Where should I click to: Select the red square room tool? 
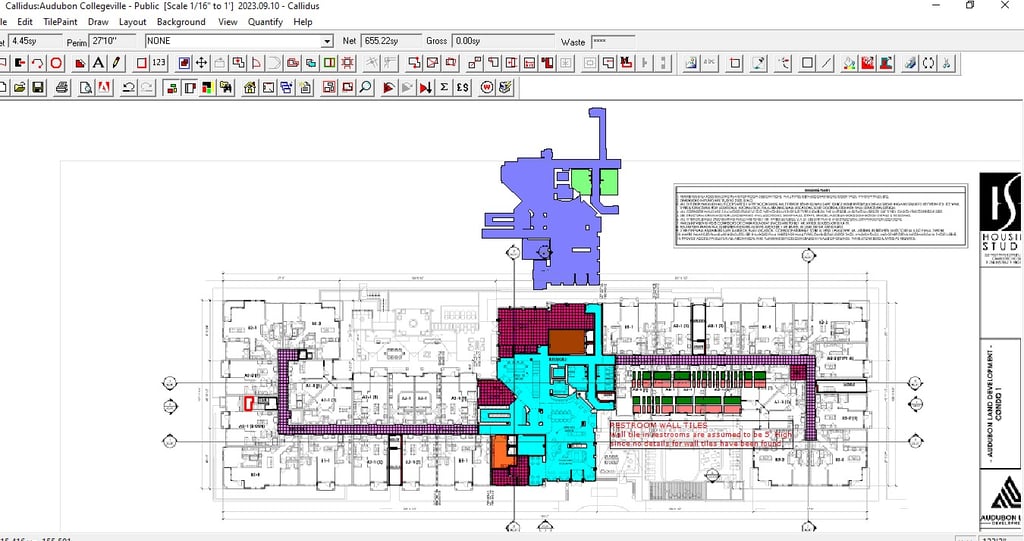click(x=141, y=63)
